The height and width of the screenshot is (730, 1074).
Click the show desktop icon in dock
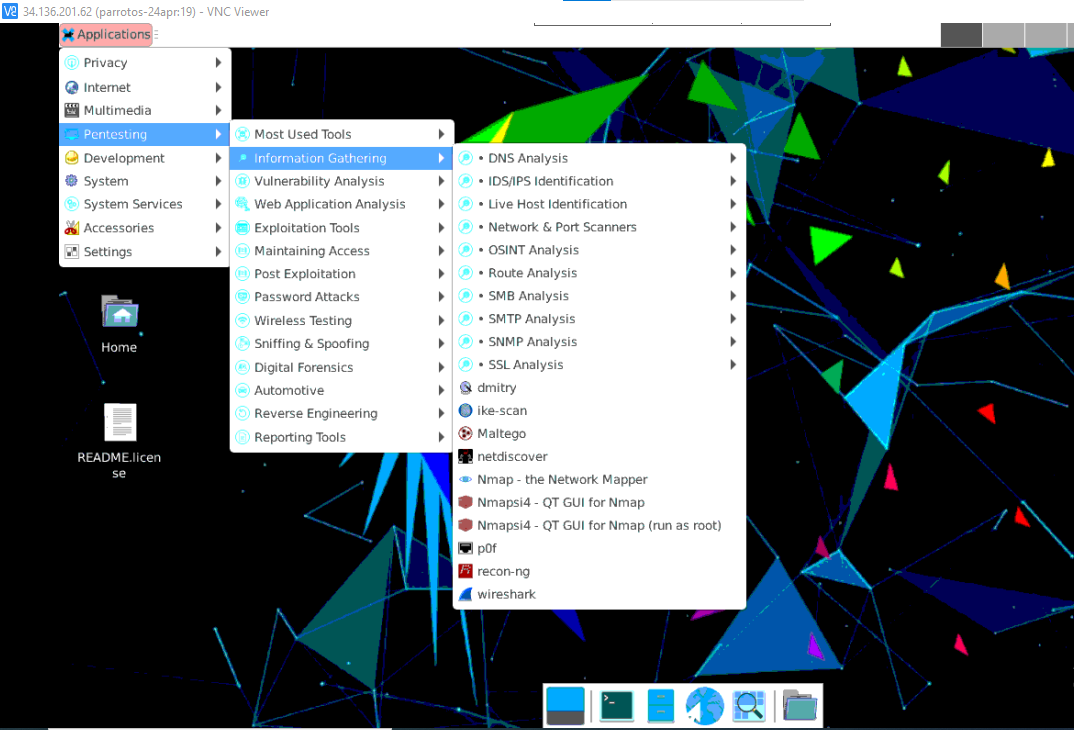565,705
